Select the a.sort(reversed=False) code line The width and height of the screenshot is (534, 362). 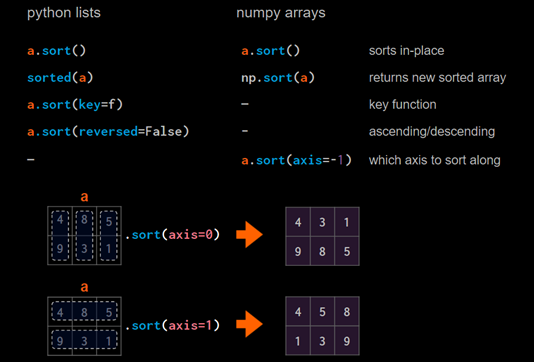(x=108, y=131)
